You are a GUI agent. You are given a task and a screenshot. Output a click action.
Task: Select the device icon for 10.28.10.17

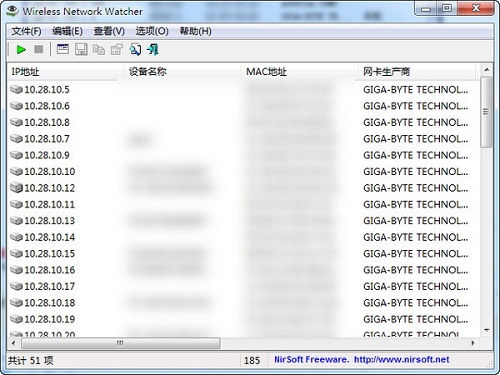click(16, 286)
